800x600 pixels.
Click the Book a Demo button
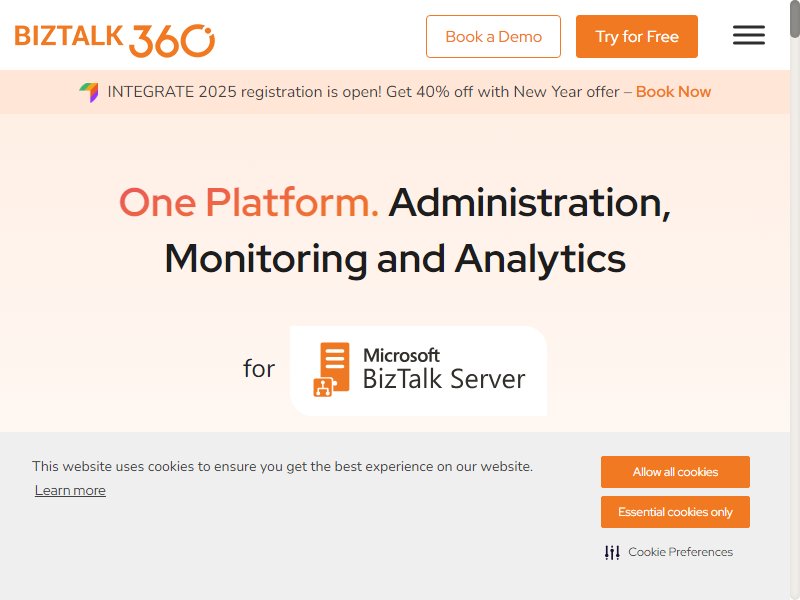pyautogui.click(x=493, y=36)
